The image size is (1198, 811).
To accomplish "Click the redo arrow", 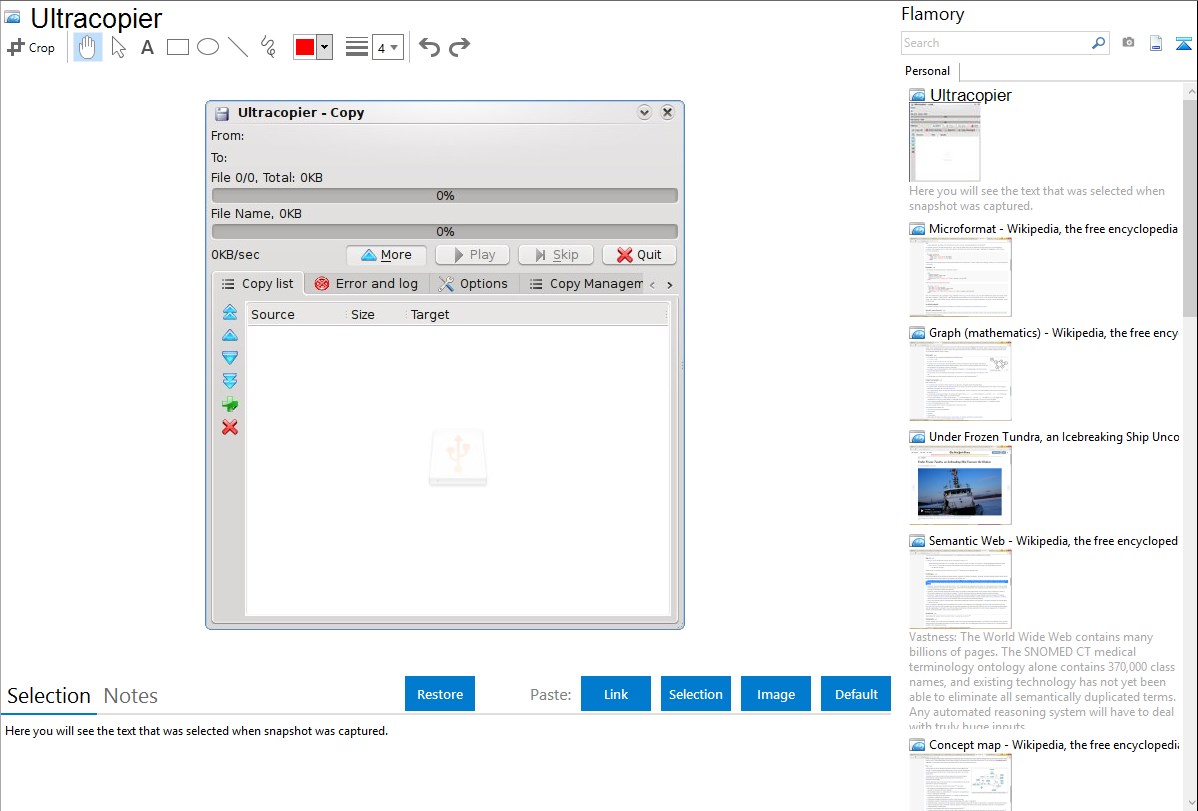I will [459, 47].
